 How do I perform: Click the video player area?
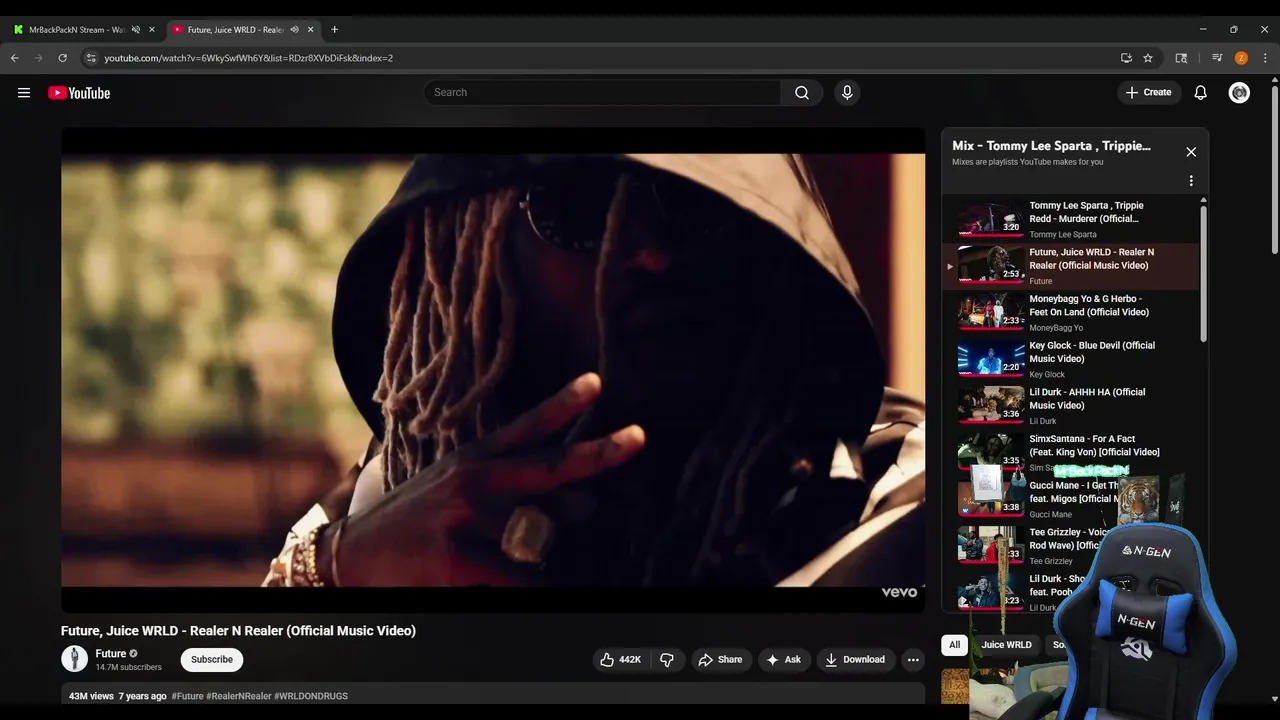[x=493, y=370]
